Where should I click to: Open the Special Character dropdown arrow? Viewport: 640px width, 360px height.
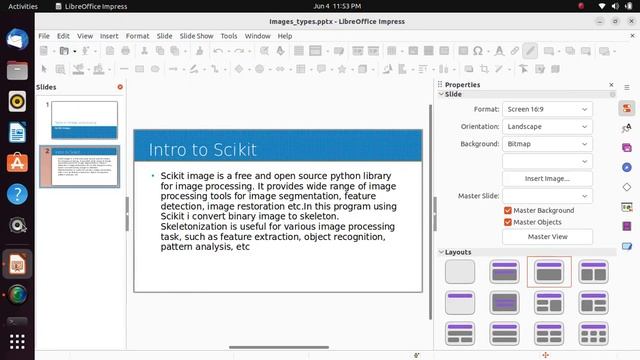pos(488,51)
